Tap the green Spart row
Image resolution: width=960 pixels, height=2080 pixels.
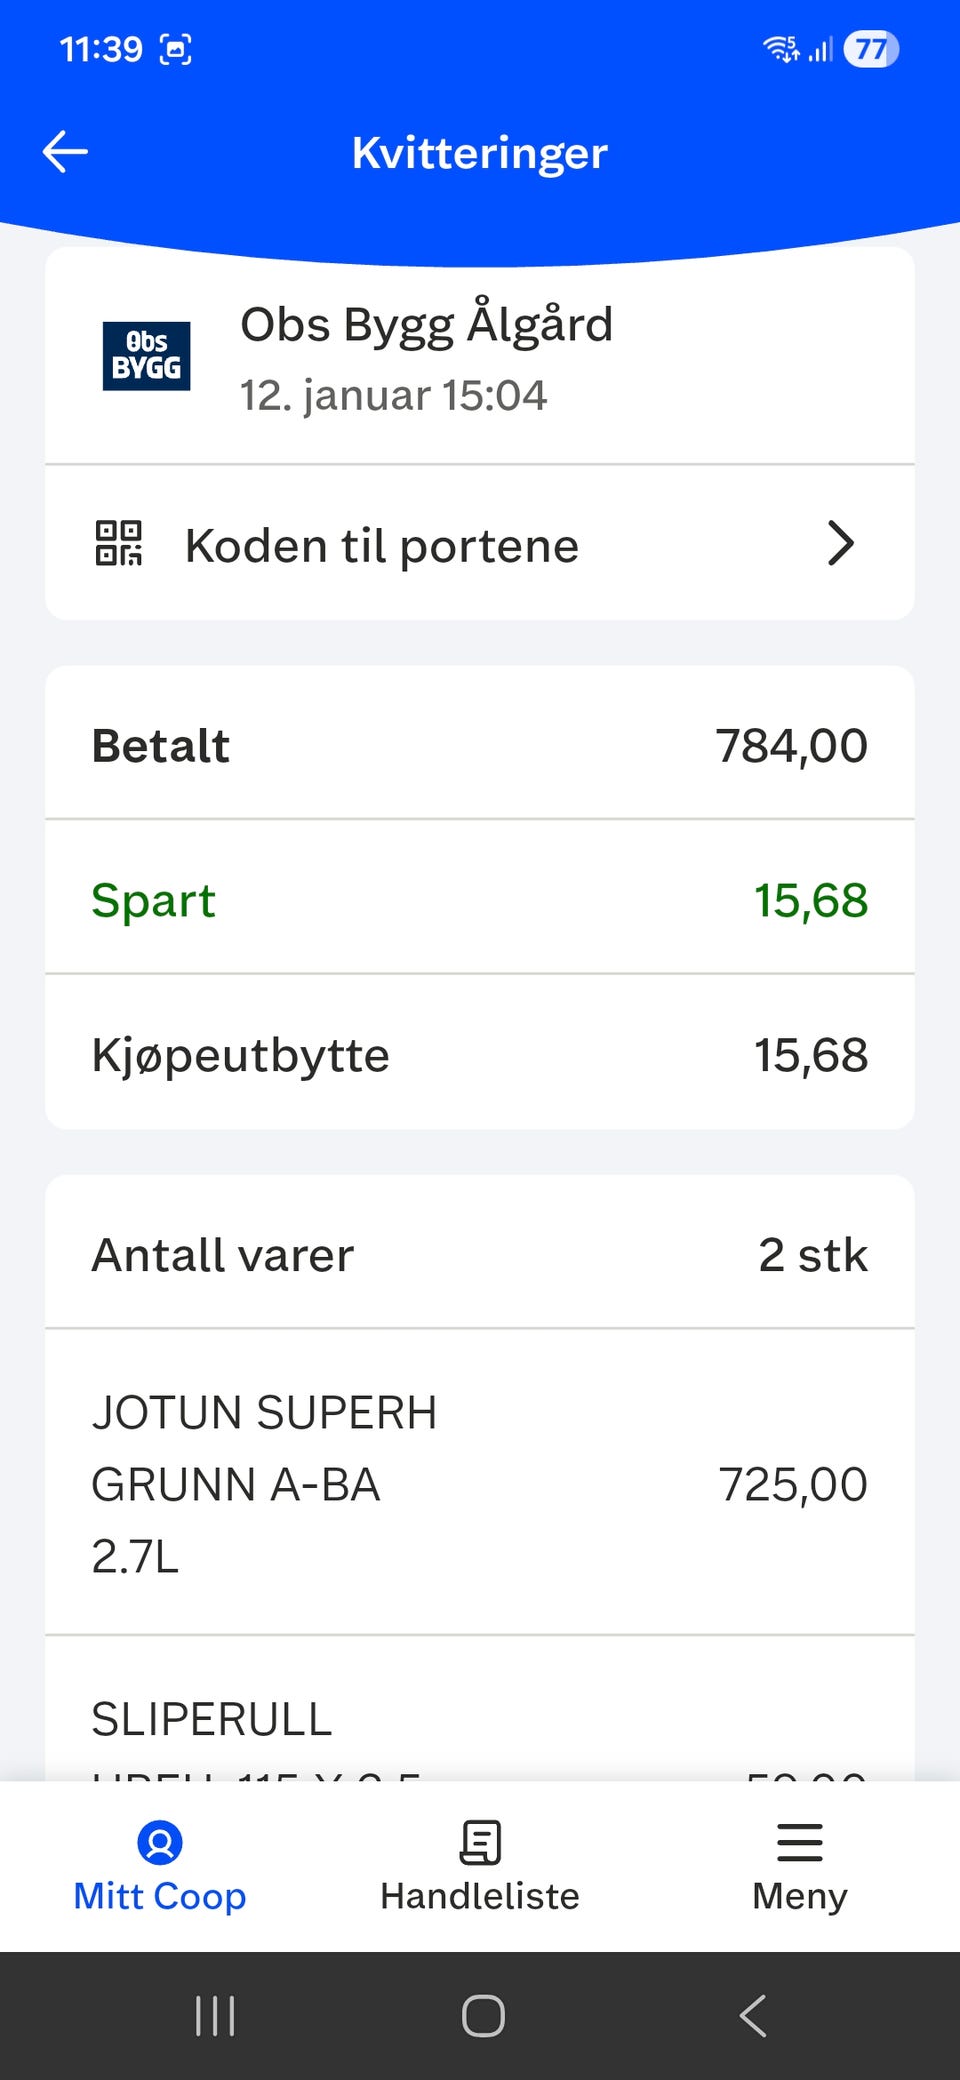tap(480, 899)
